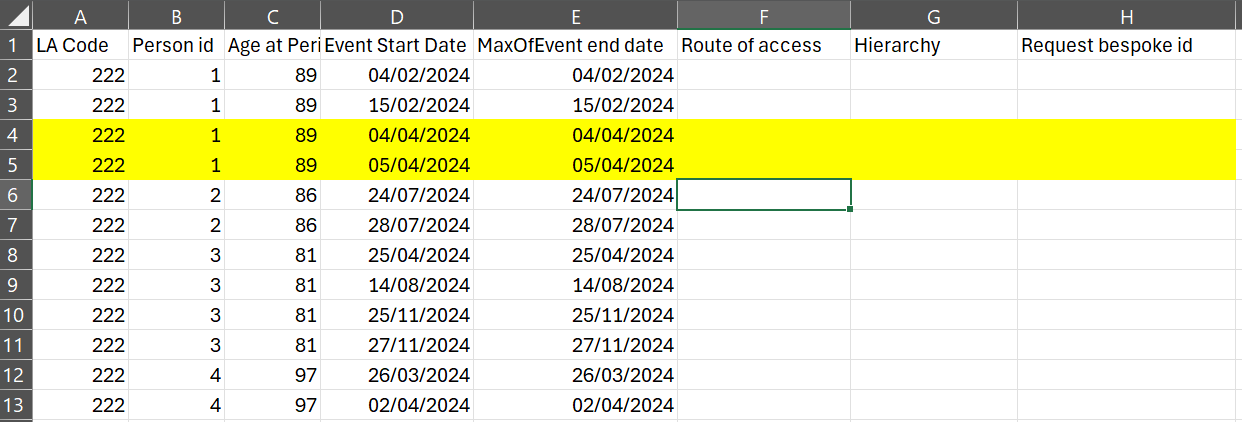Viewport: 1242px width, 422px height.
Task: Click the Select All corner triangle
Action: click(16, 15)
